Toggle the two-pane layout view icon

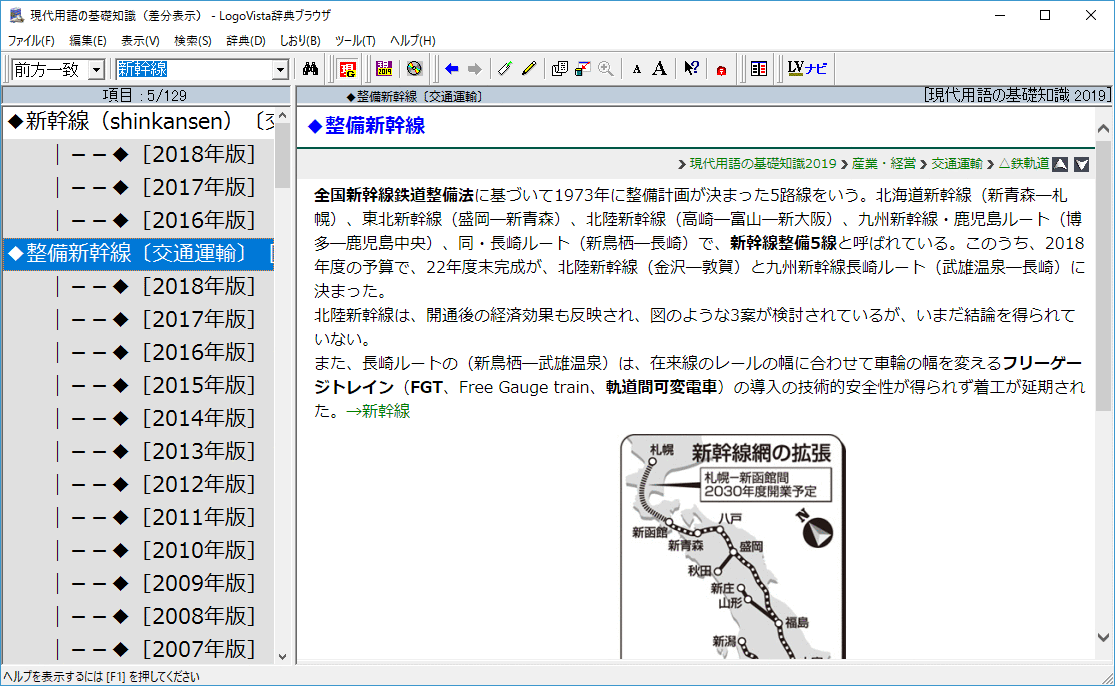(759, 69)
